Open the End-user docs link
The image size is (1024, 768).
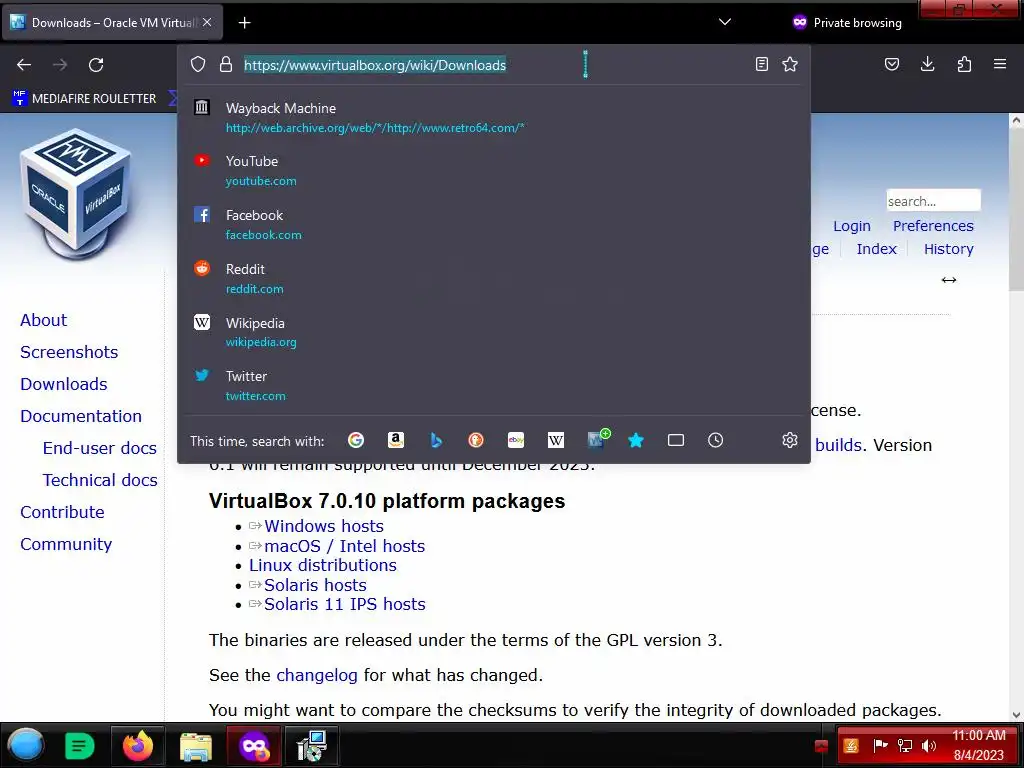(x=99, y=448)
